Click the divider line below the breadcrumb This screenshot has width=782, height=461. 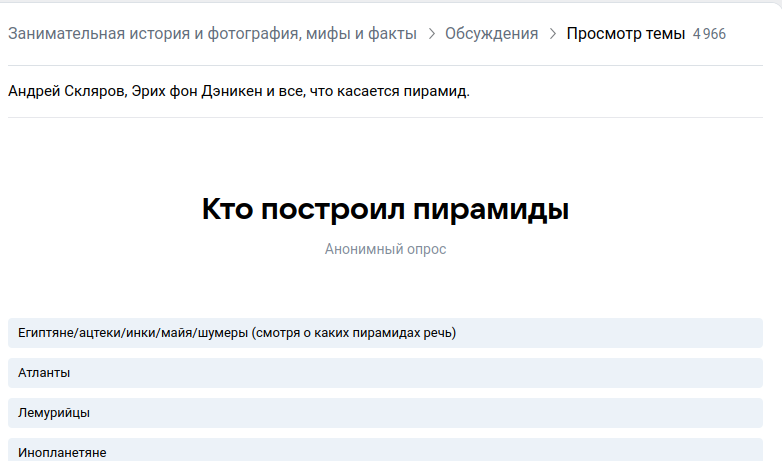click(385, 66)
